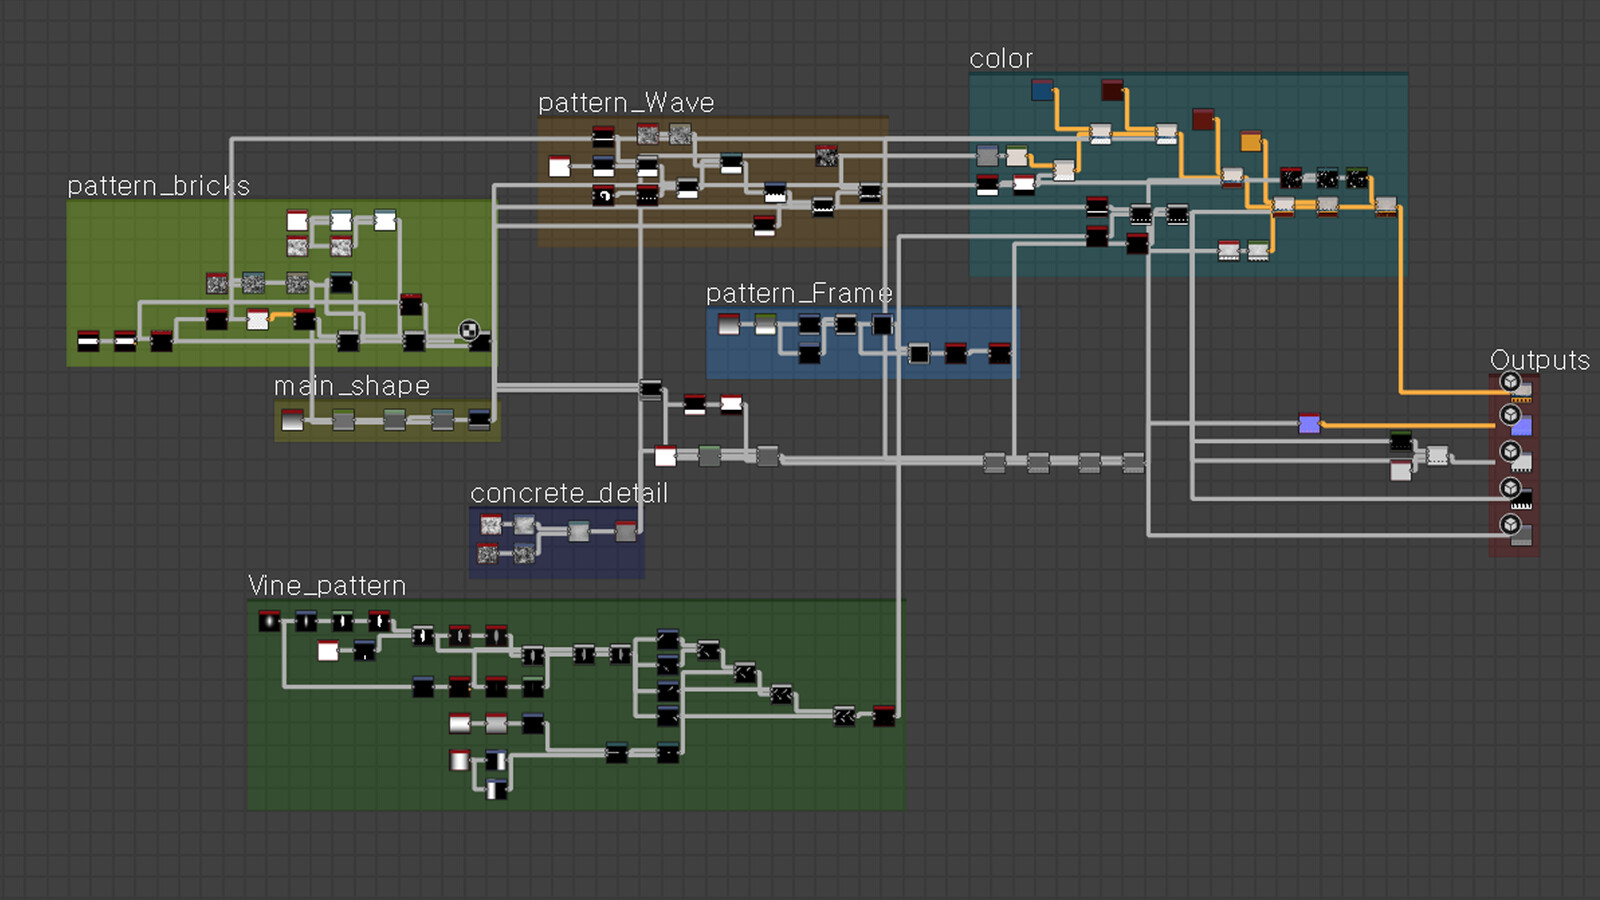Image resolution: width=1600 pixels, height=900 pixels.
Task: Select the blue-header black node ending main_shape frame
Action: 480,419
